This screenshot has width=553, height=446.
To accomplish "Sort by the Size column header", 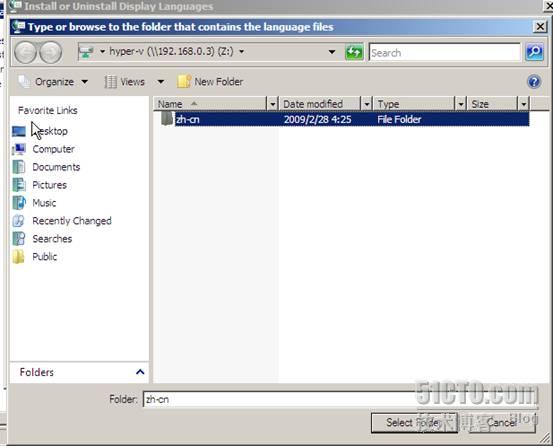I will 493,104.
